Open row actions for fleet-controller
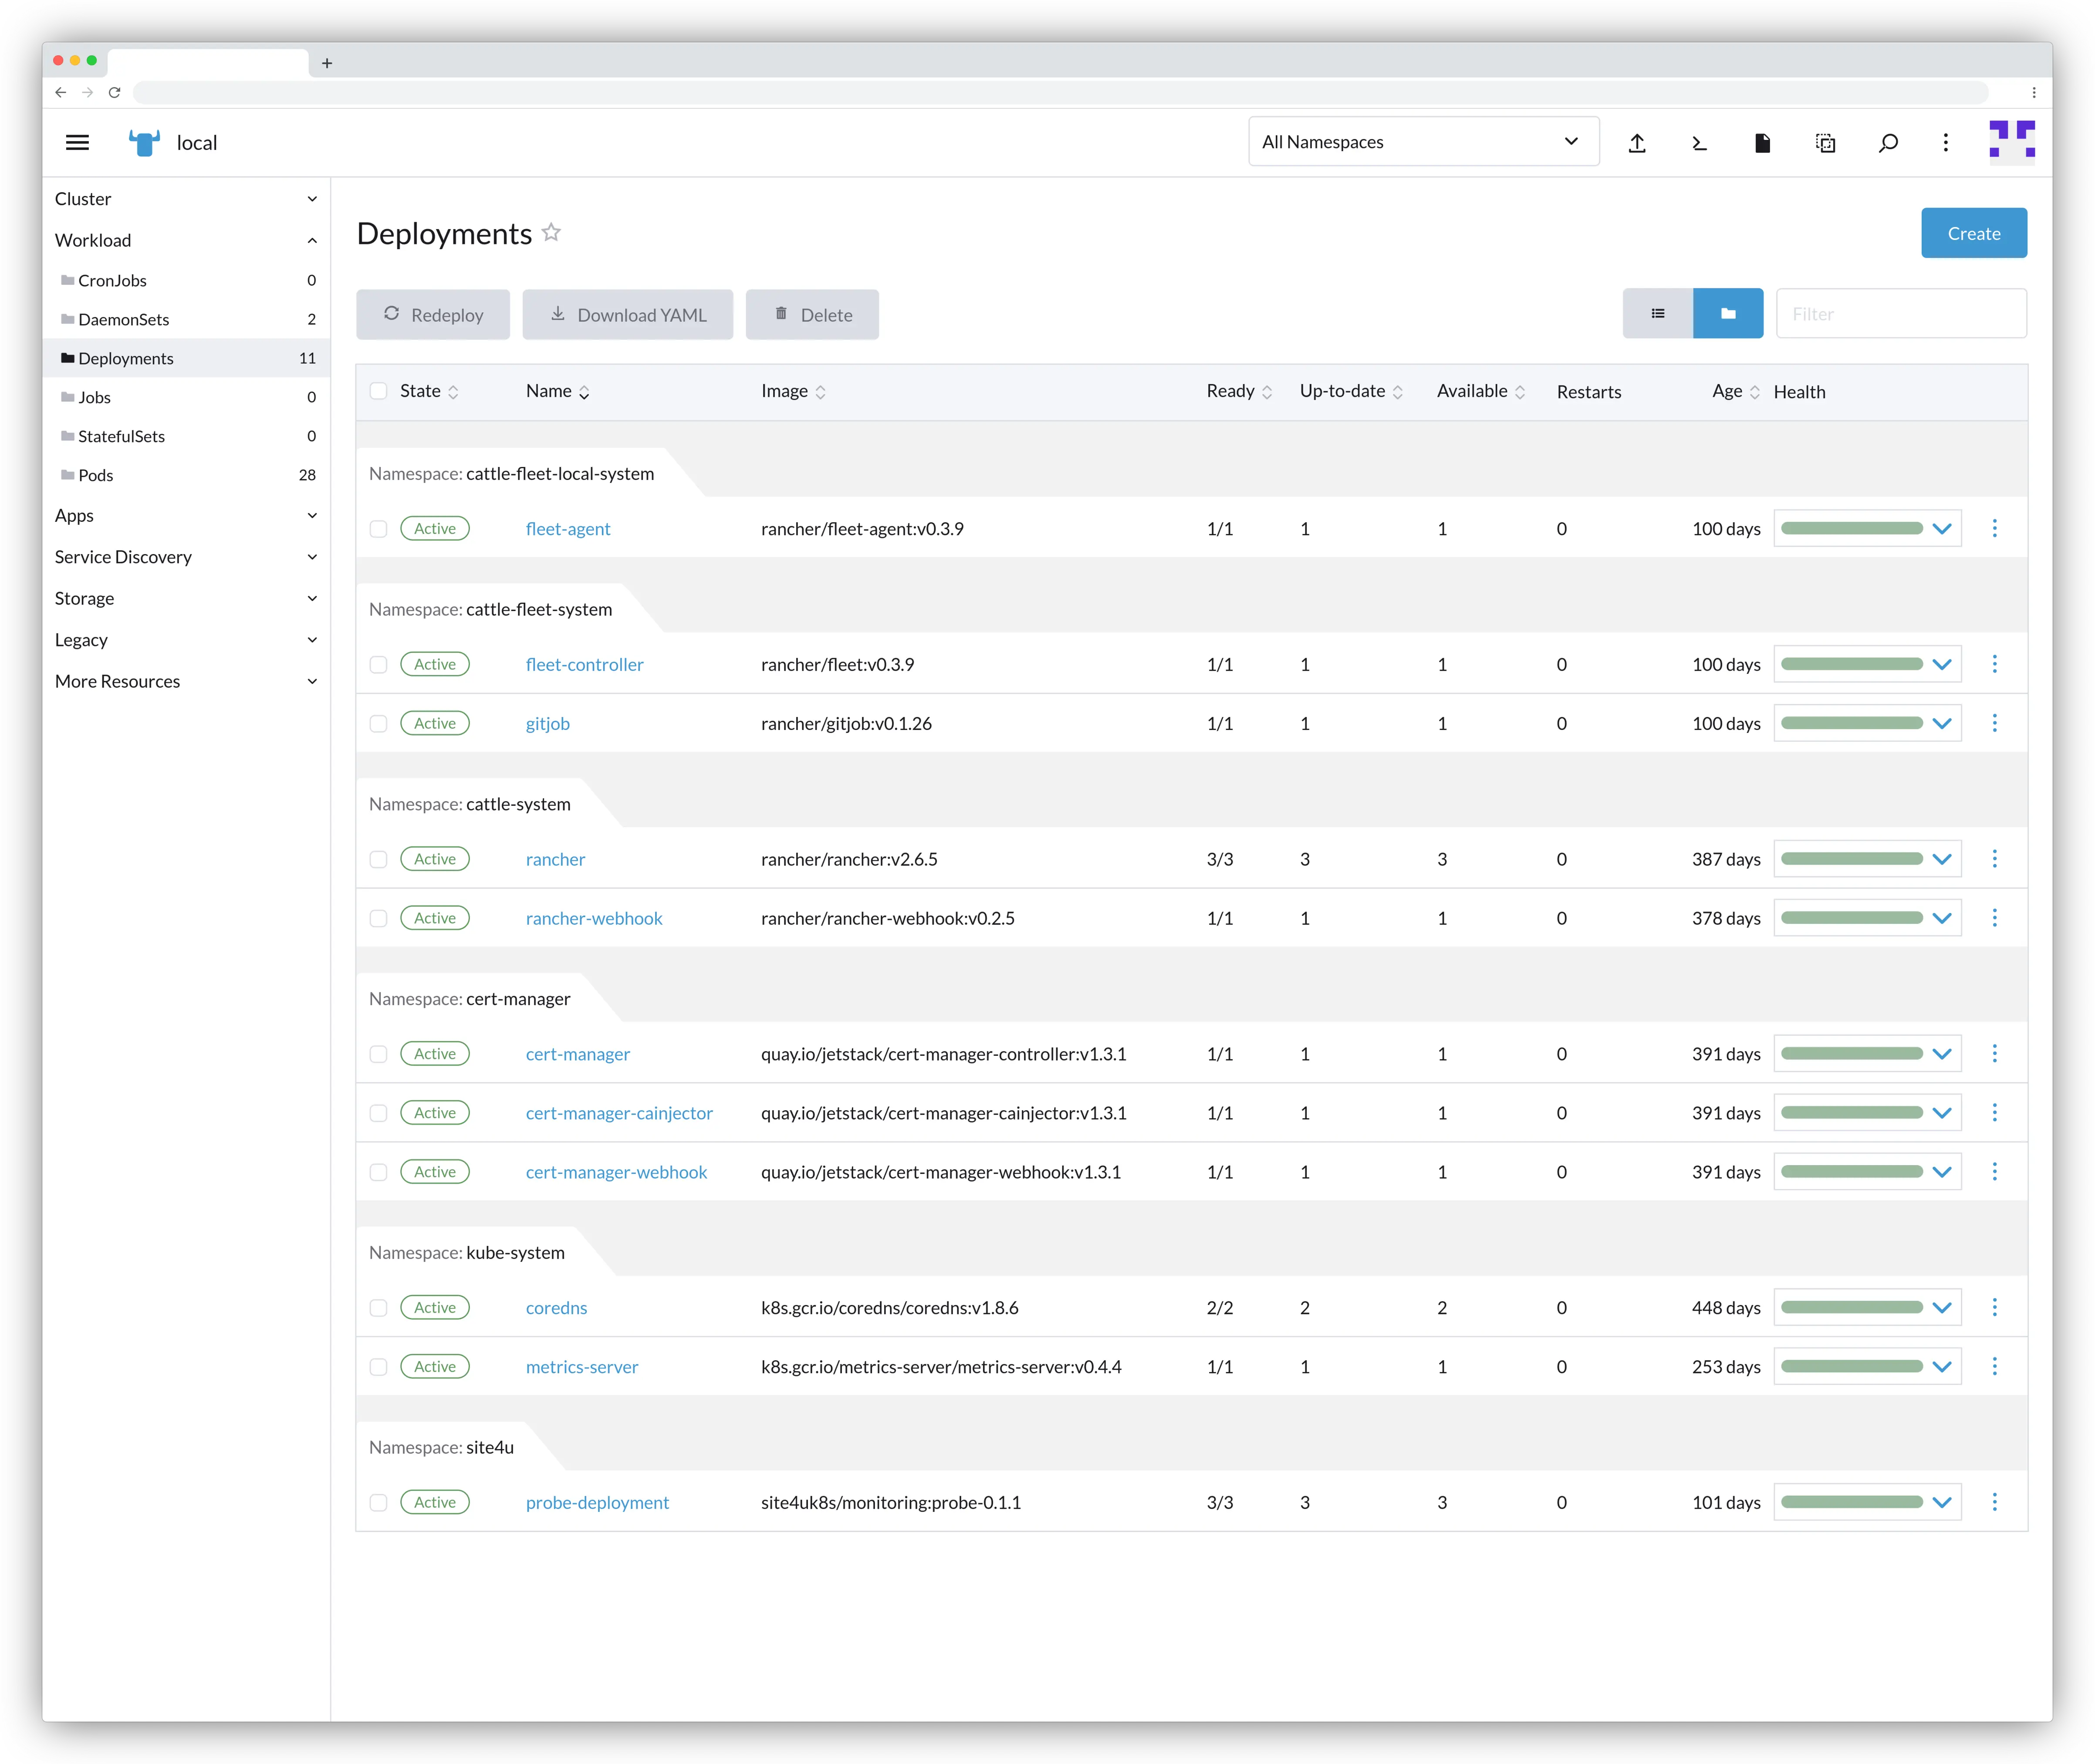 coord(1994,664)
